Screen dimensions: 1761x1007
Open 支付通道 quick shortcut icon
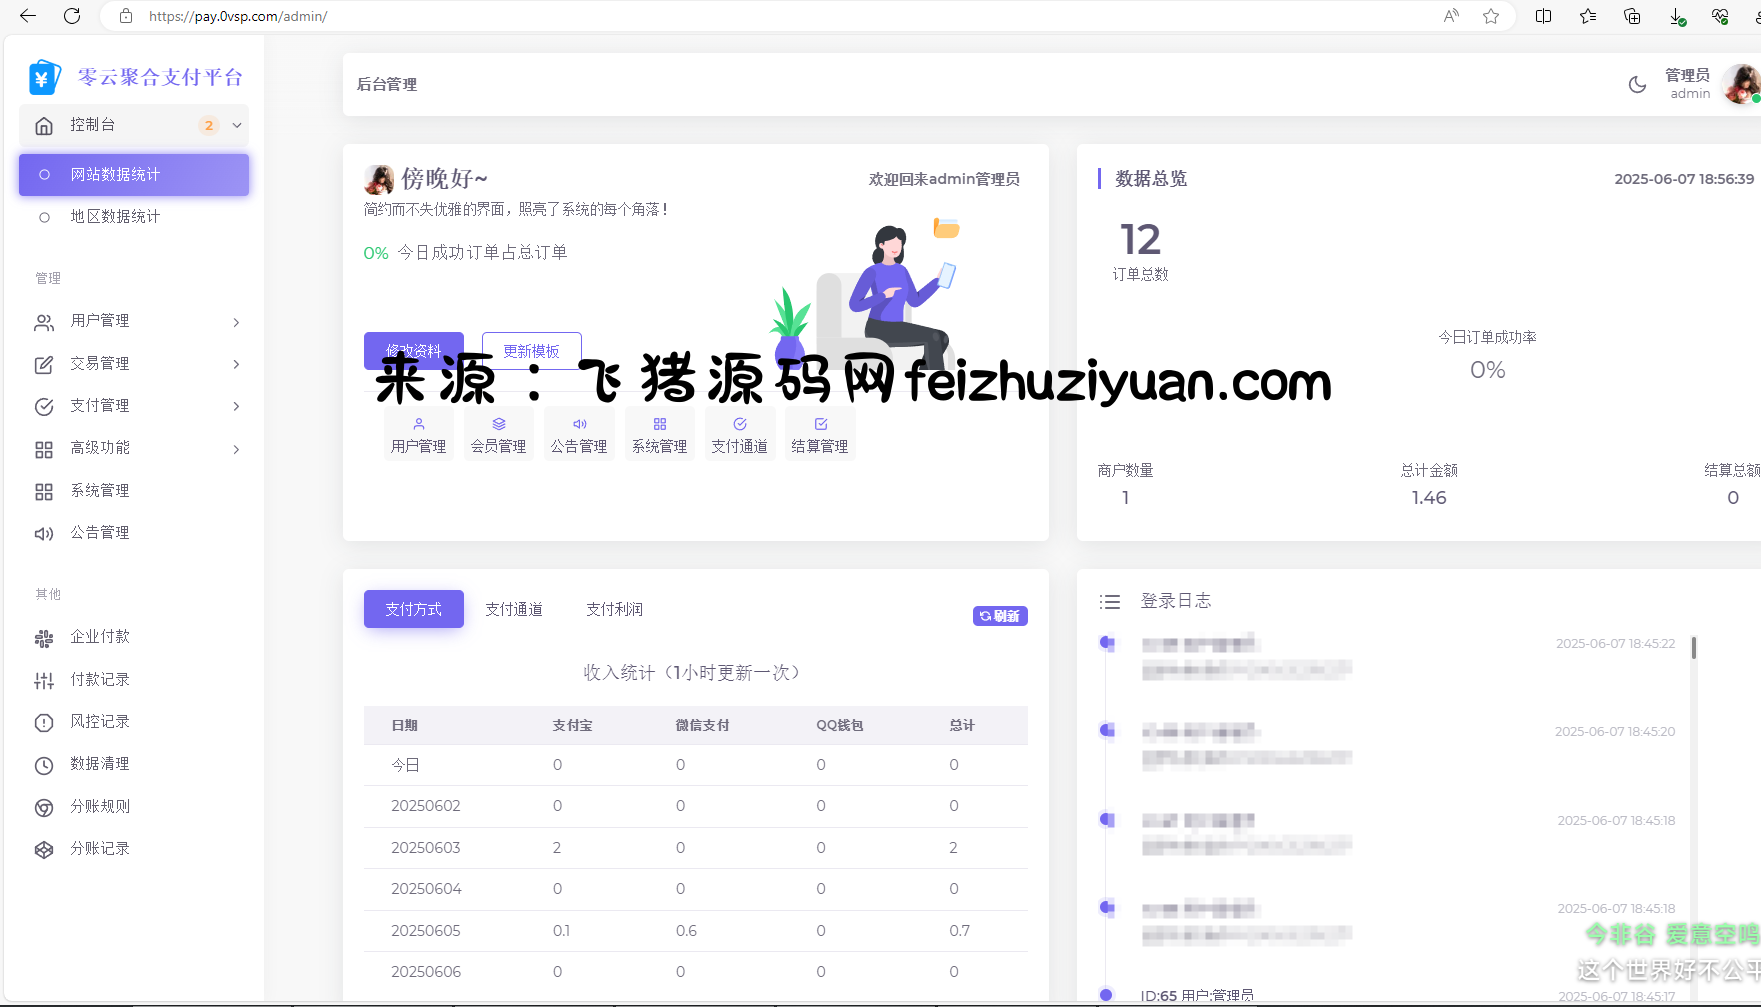739,425
